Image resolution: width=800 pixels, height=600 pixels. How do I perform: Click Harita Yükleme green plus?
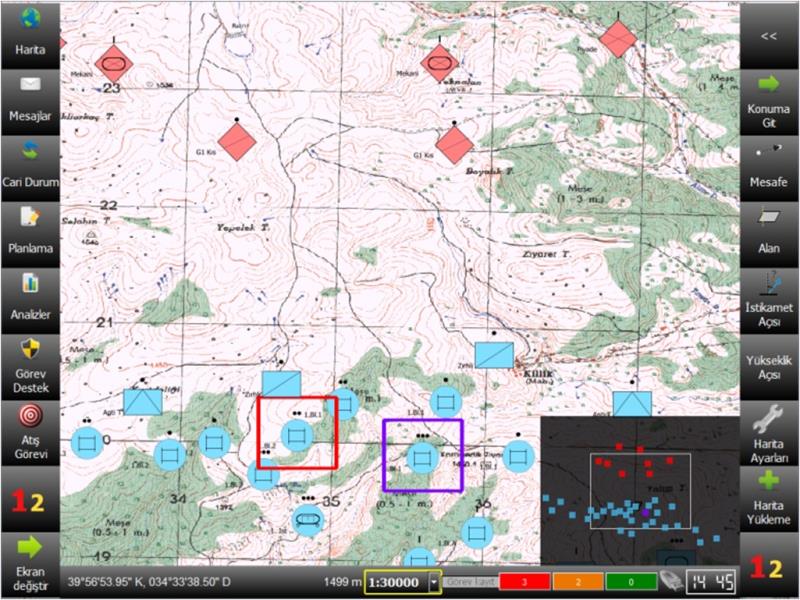coord(769,497)
